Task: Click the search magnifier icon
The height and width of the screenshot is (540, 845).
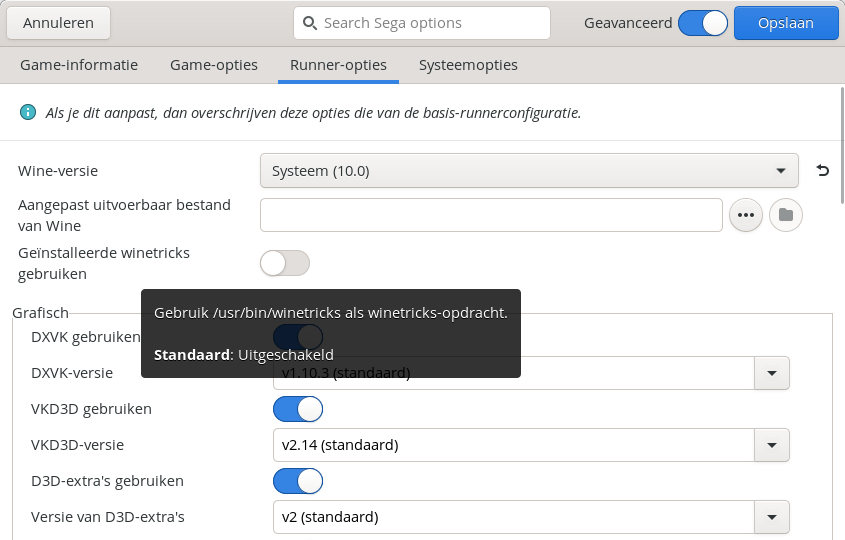Action: tap(310, 23)
